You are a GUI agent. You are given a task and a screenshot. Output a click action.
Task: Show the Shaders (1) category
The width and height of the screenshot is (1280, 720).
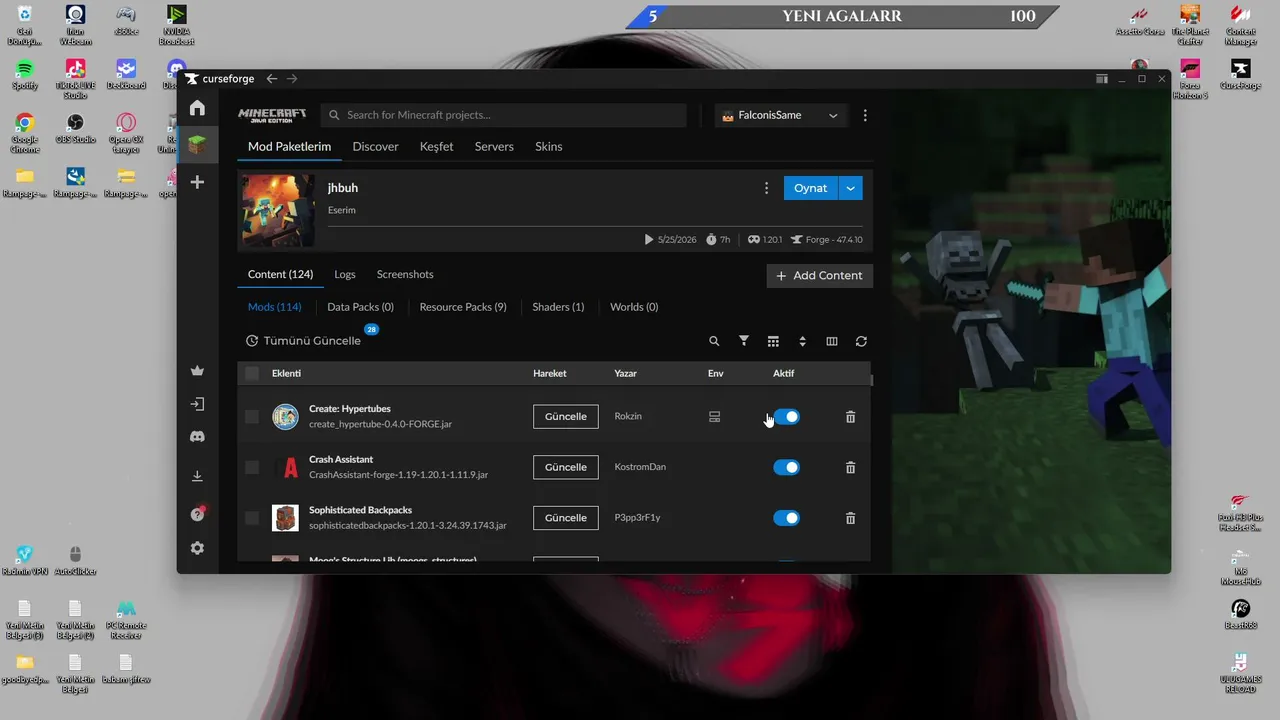558,307
